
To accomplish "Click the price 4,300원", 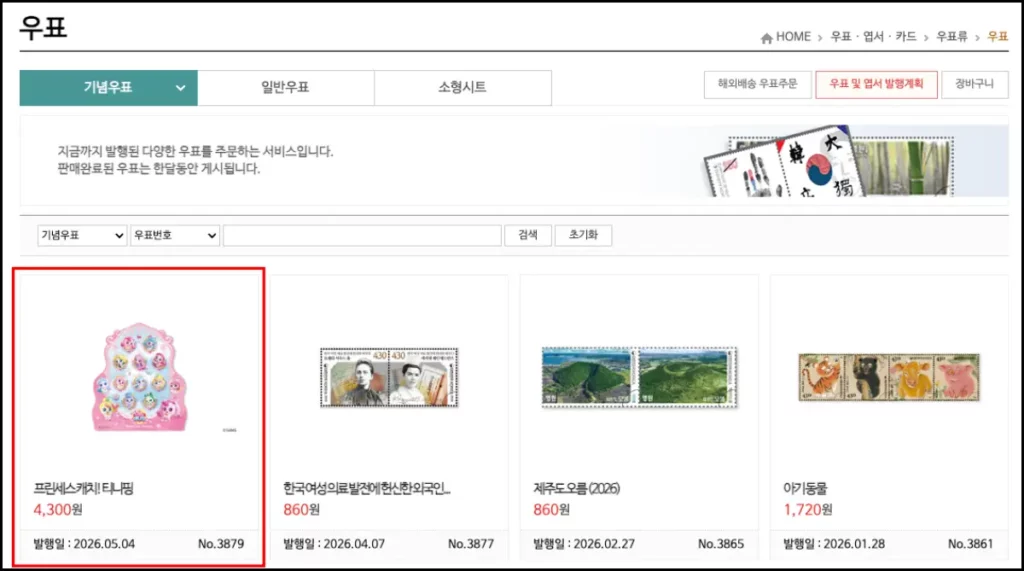I will tap(58, 510).
